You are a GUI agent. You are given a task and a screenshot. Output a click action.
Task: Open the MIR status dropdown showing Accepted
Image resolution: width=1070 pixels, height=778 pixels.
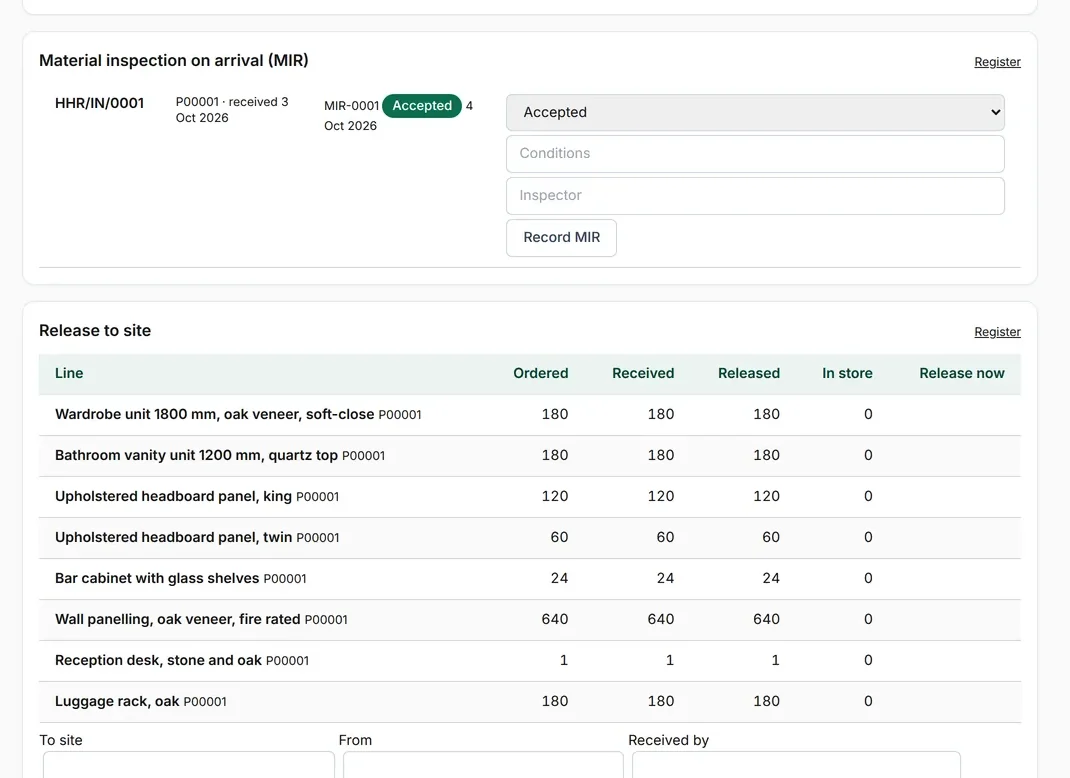tap(755, 113)
